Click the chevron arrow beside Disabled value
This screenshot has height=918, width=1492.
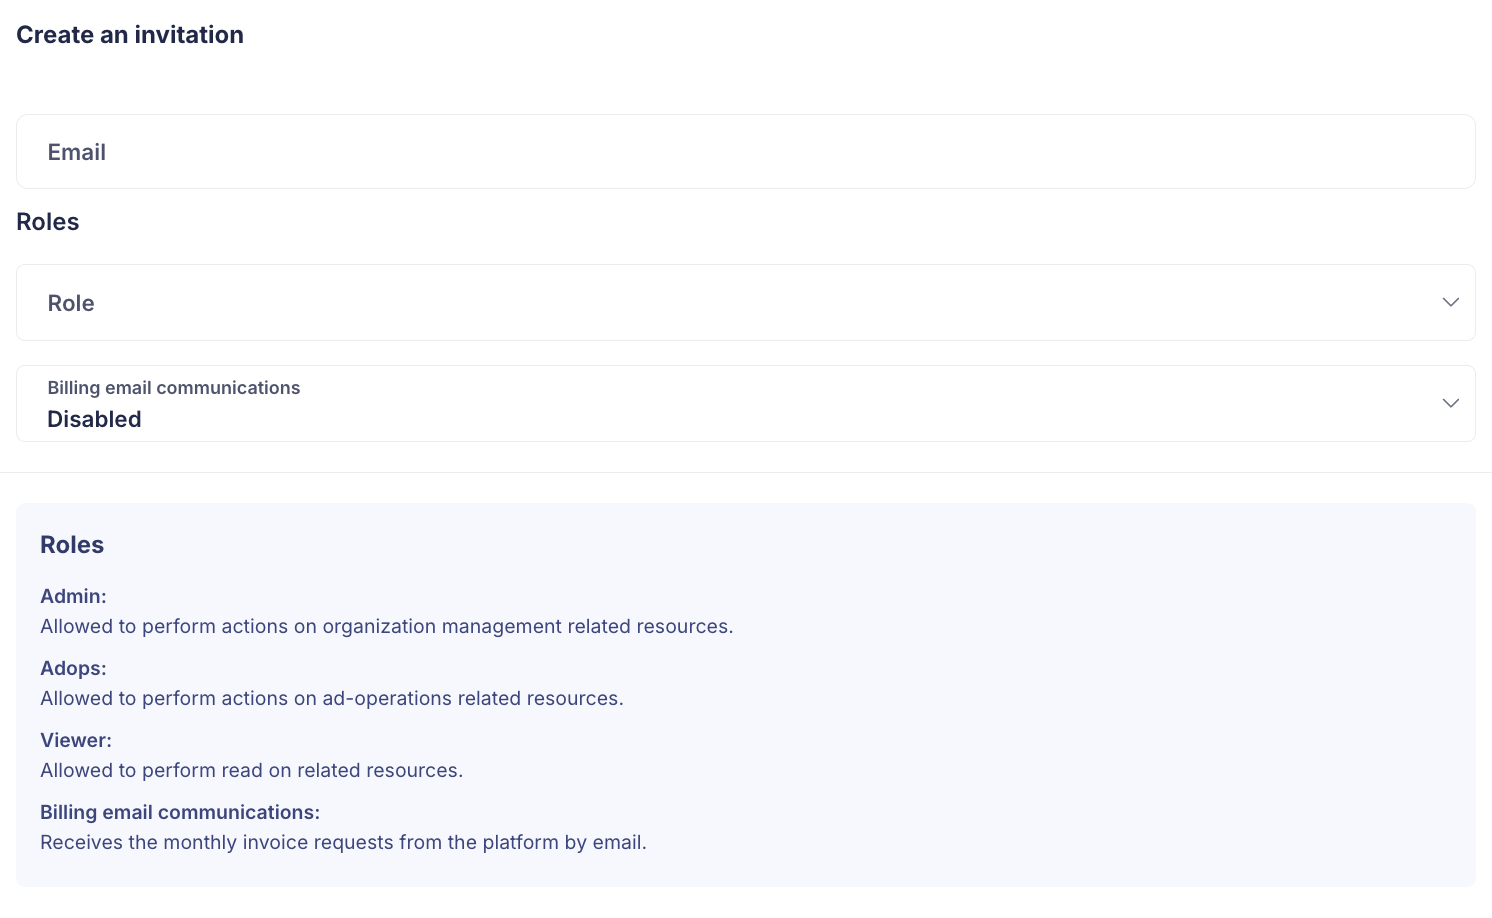pyautogui.click(x=1450, y=403)
